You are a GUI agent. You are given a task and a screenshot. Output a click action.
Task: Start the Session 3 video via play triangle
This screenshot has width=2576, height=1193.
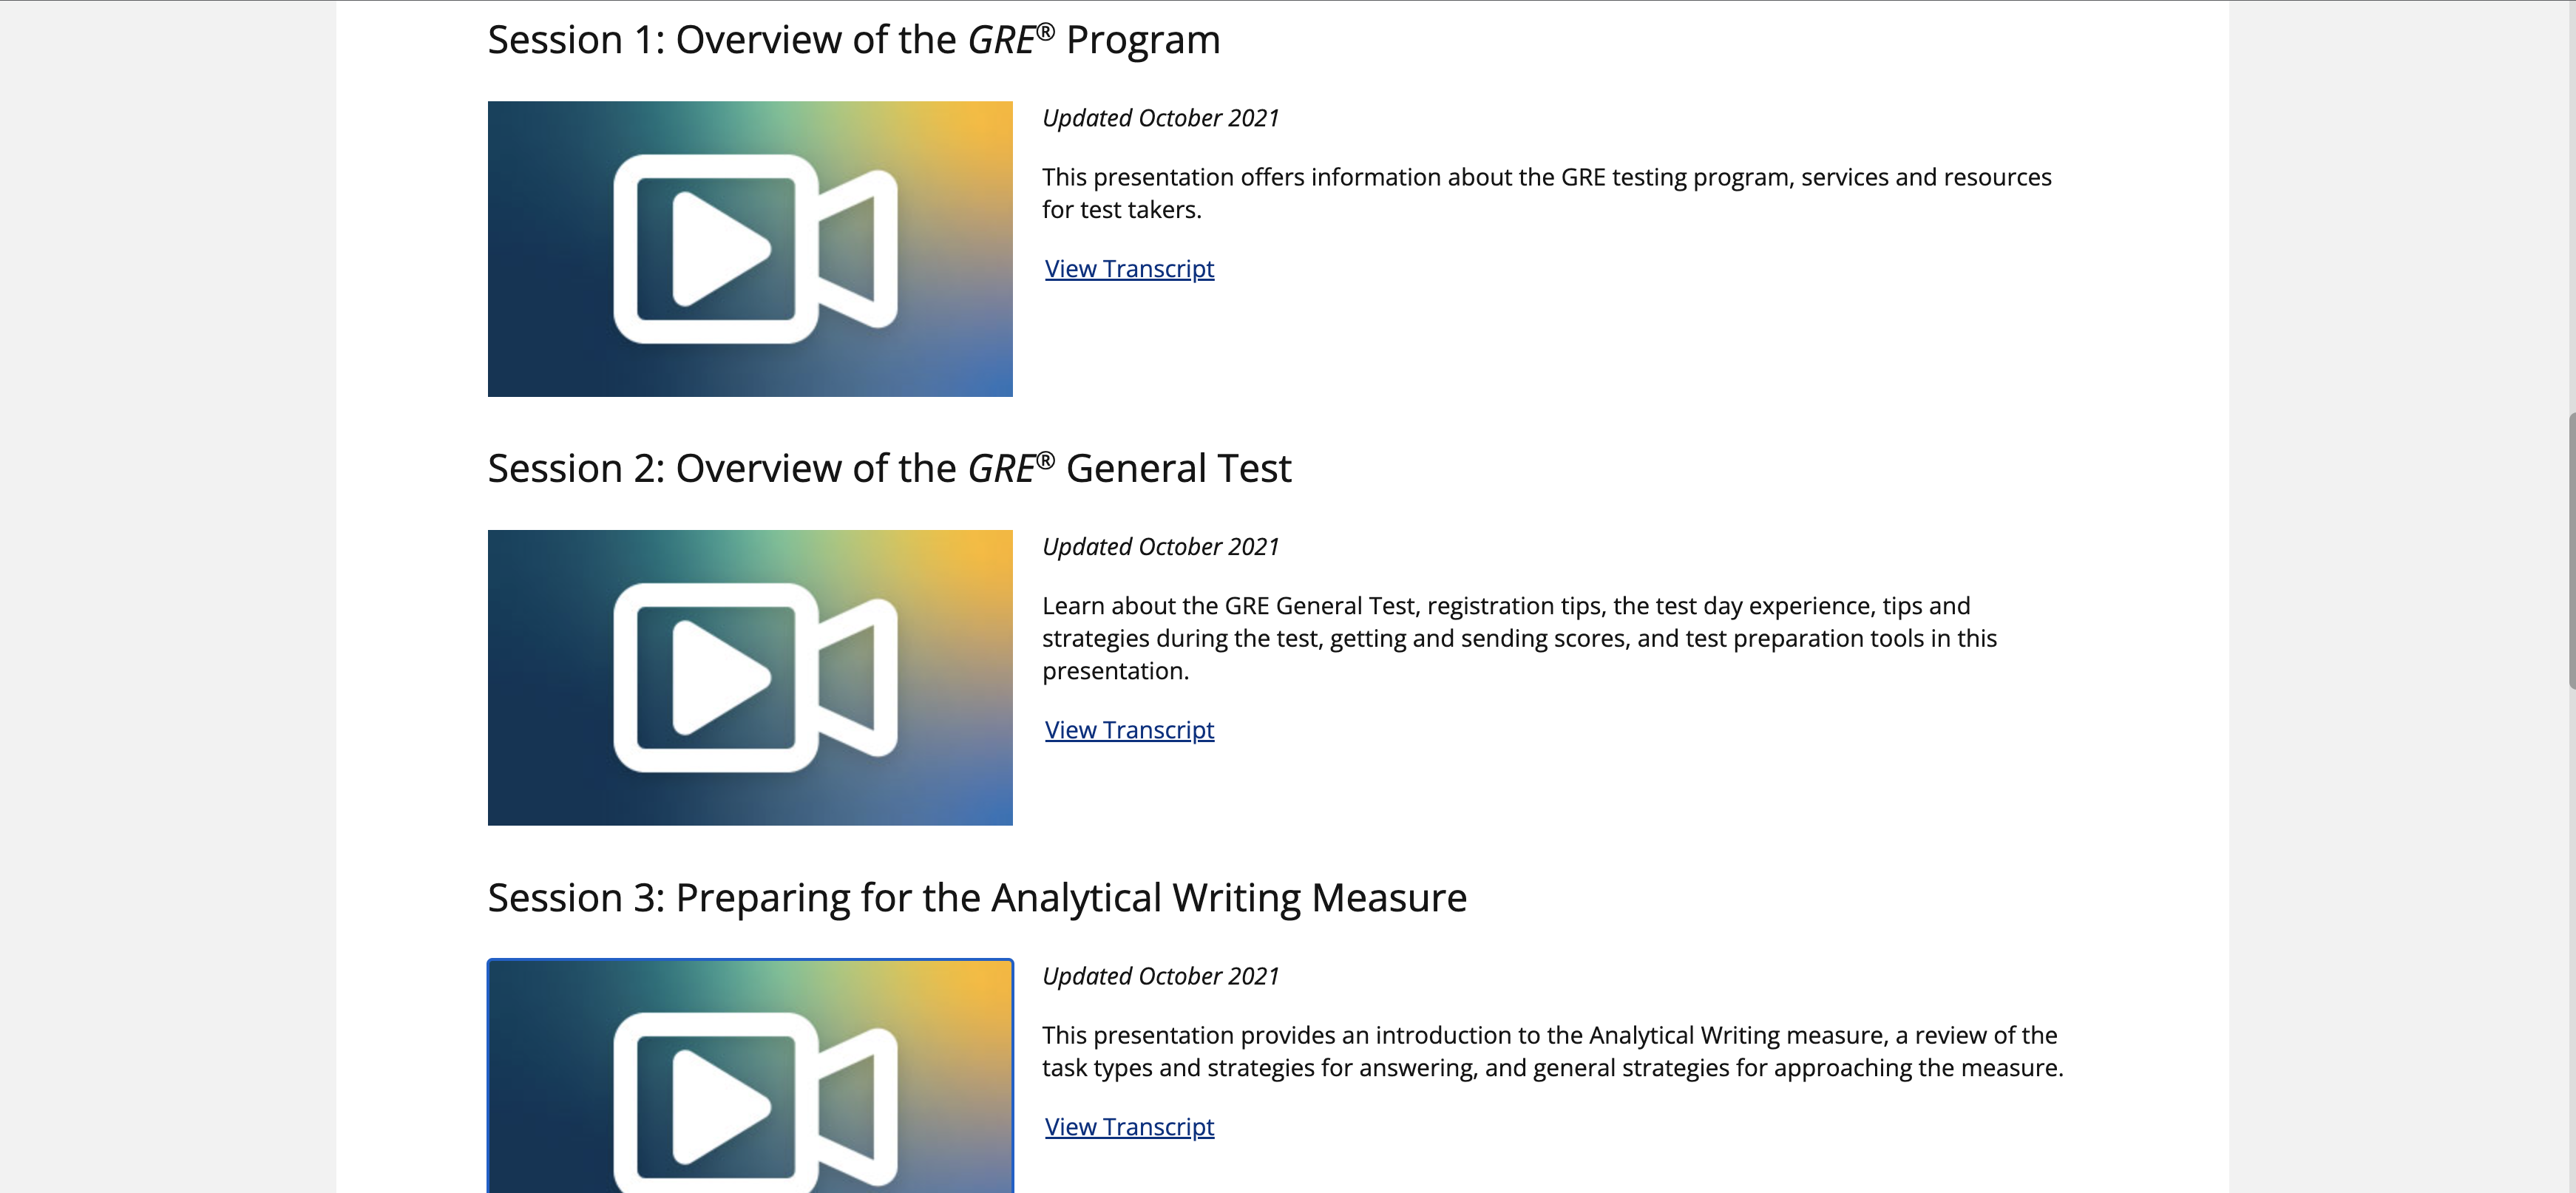716,1105
